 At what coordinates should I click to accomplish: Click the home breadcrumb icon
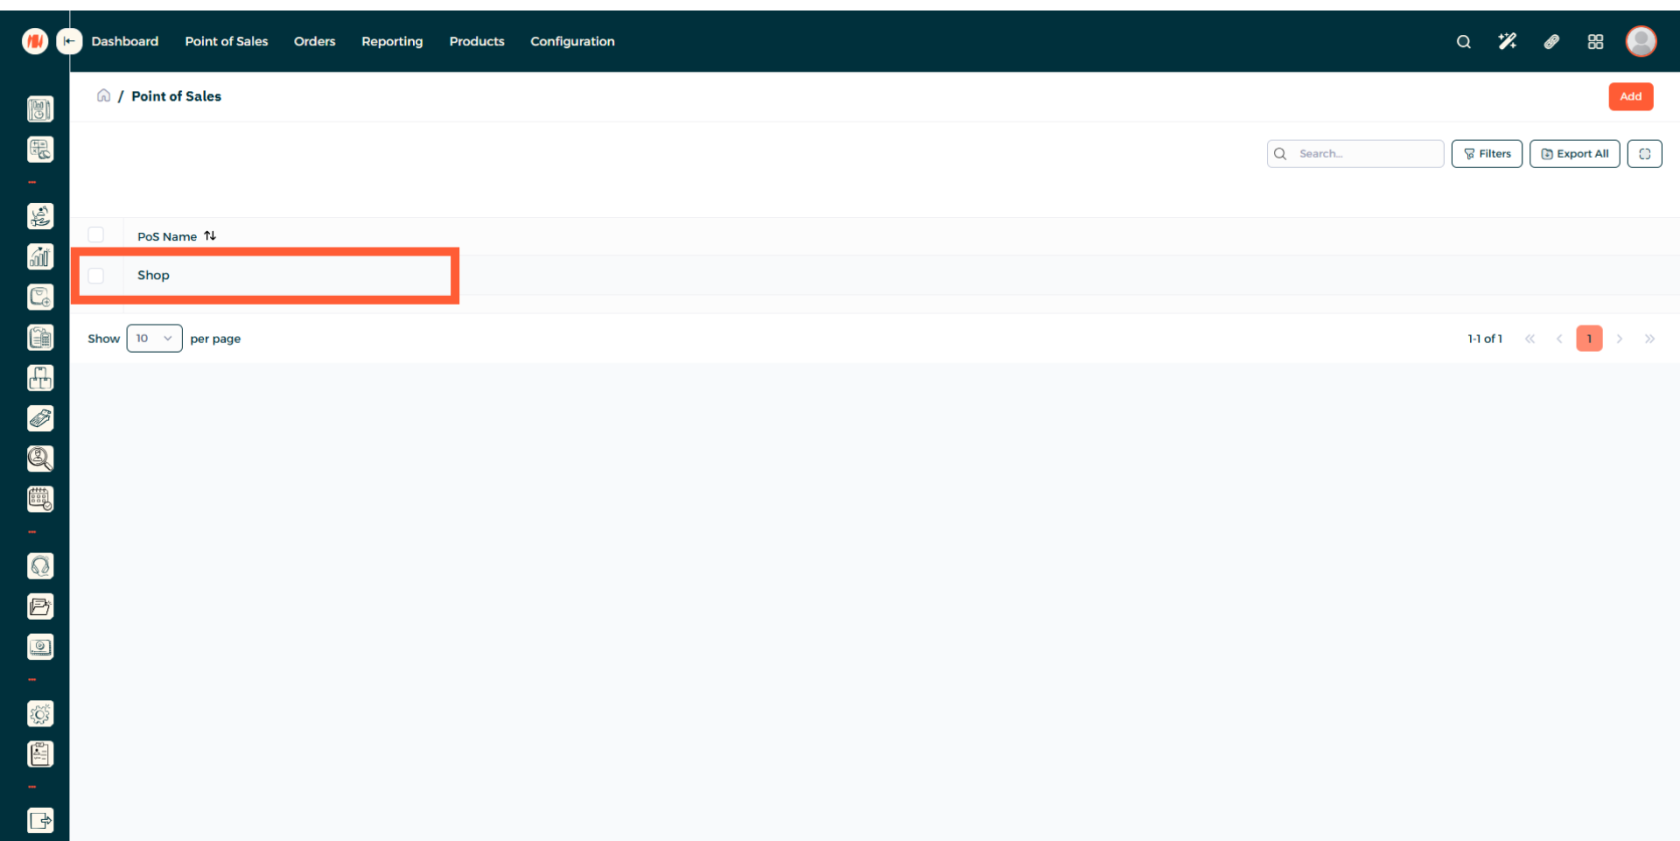(103, 96)
